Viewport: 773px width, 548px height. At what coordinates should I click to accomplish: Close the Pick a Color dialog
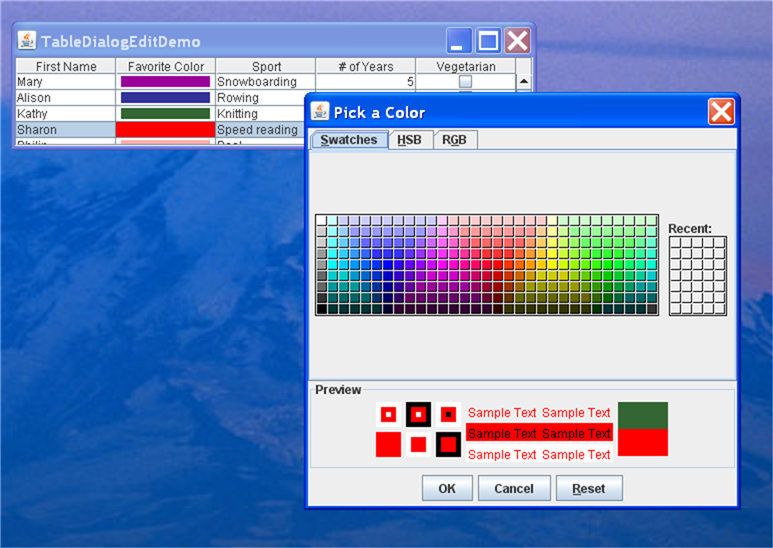pyautogui.click(x=721, y=112)
